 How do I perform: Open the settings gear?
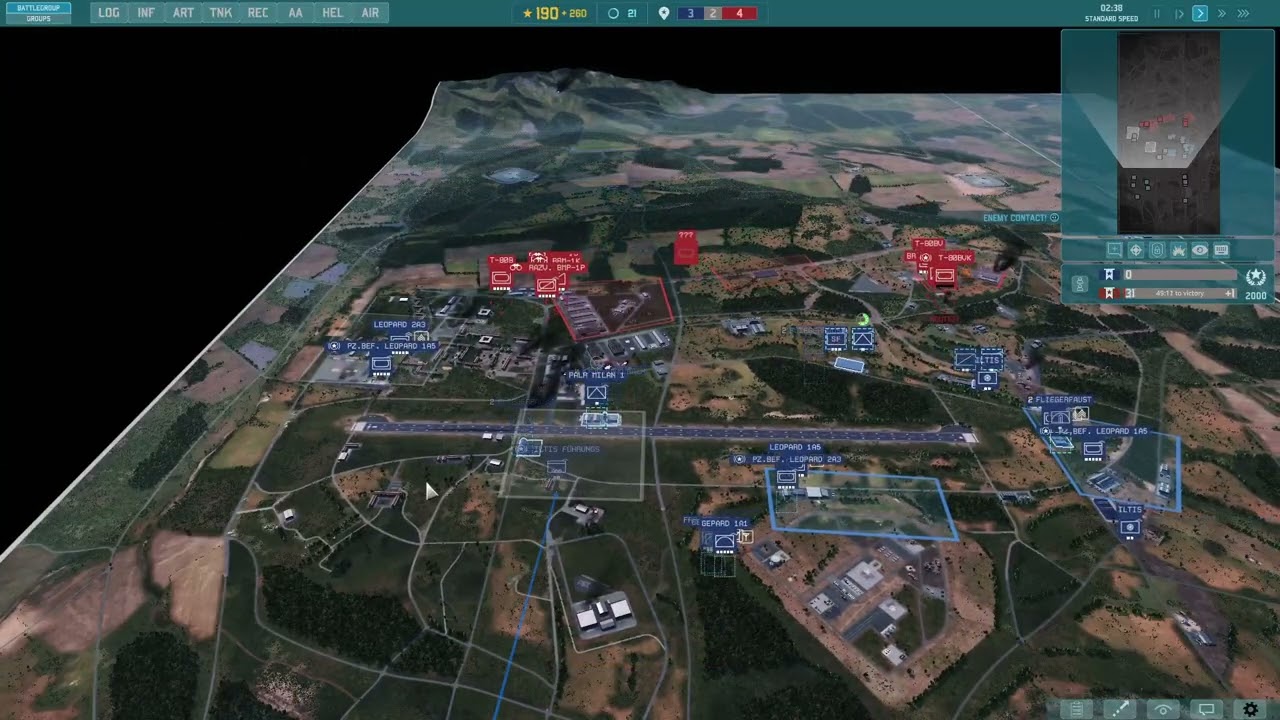coord(1251,709)
